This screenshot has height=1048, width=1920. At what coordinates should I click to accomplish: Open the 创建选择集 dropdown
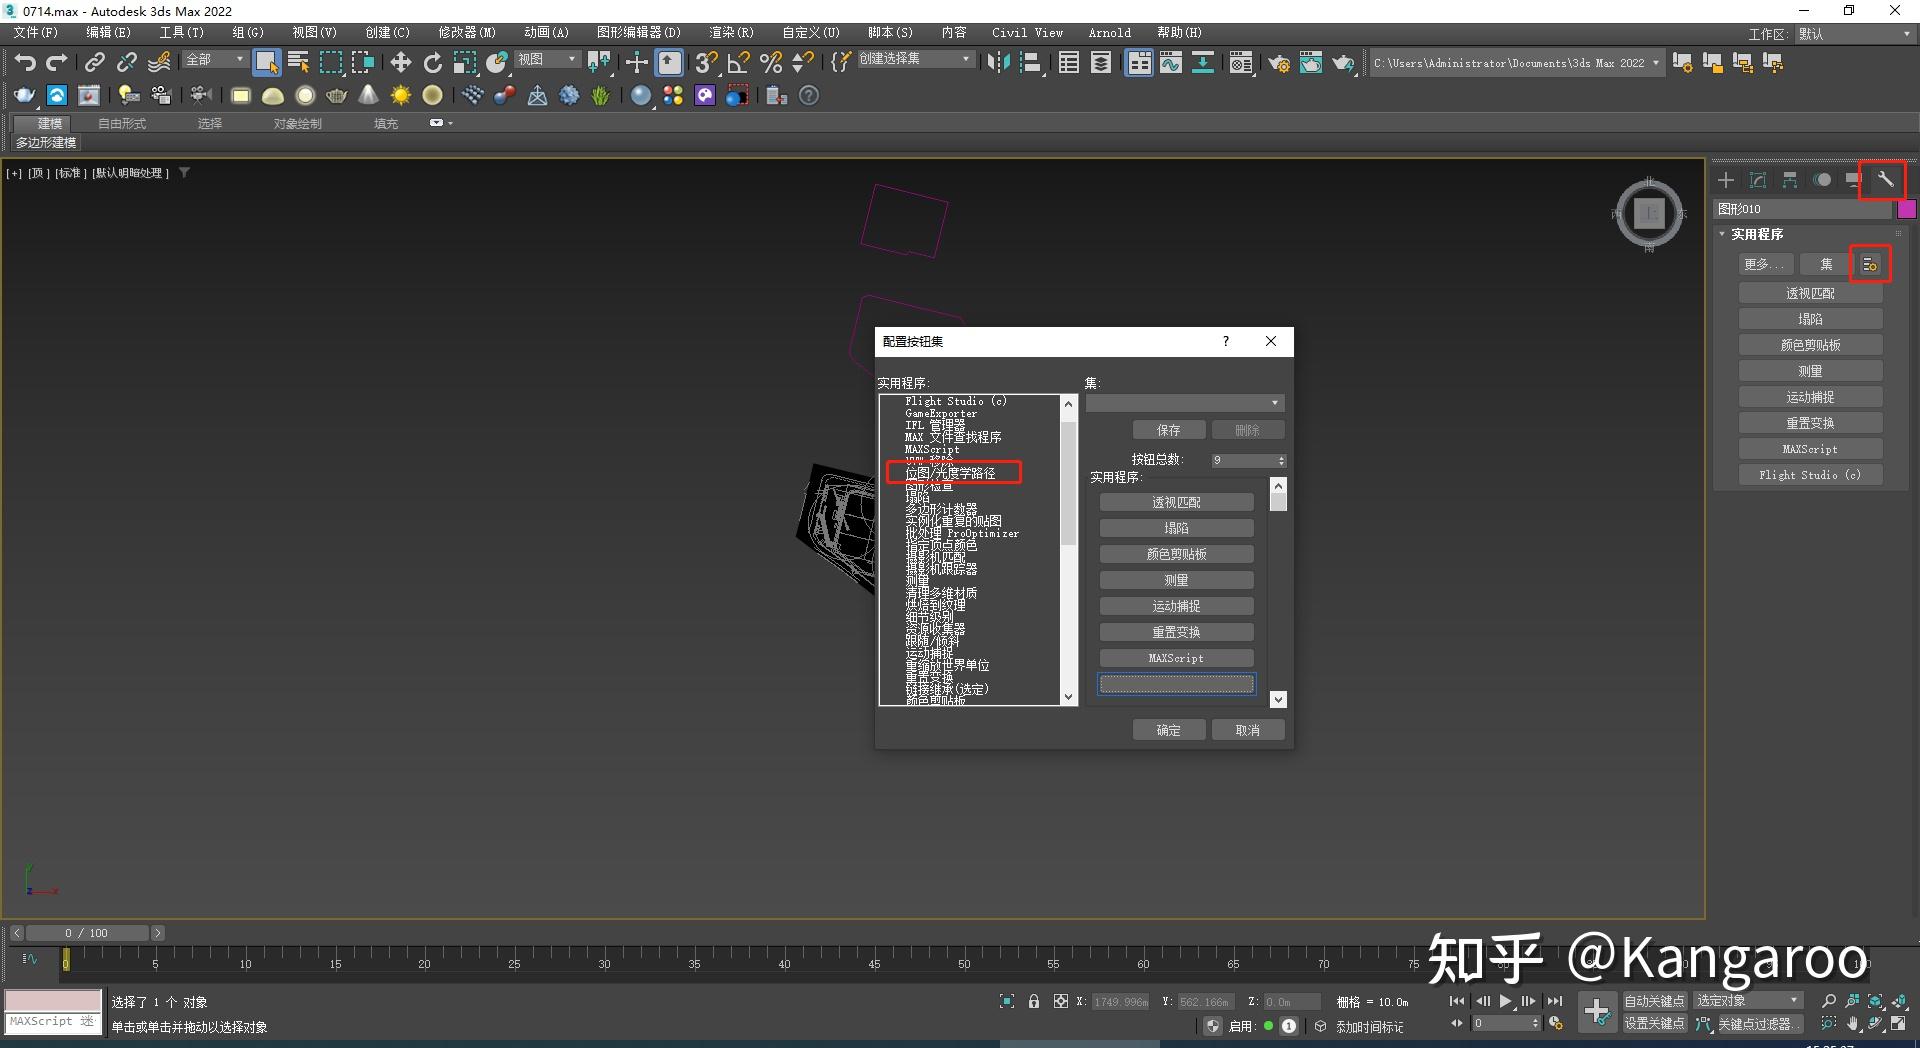point(915,59)
